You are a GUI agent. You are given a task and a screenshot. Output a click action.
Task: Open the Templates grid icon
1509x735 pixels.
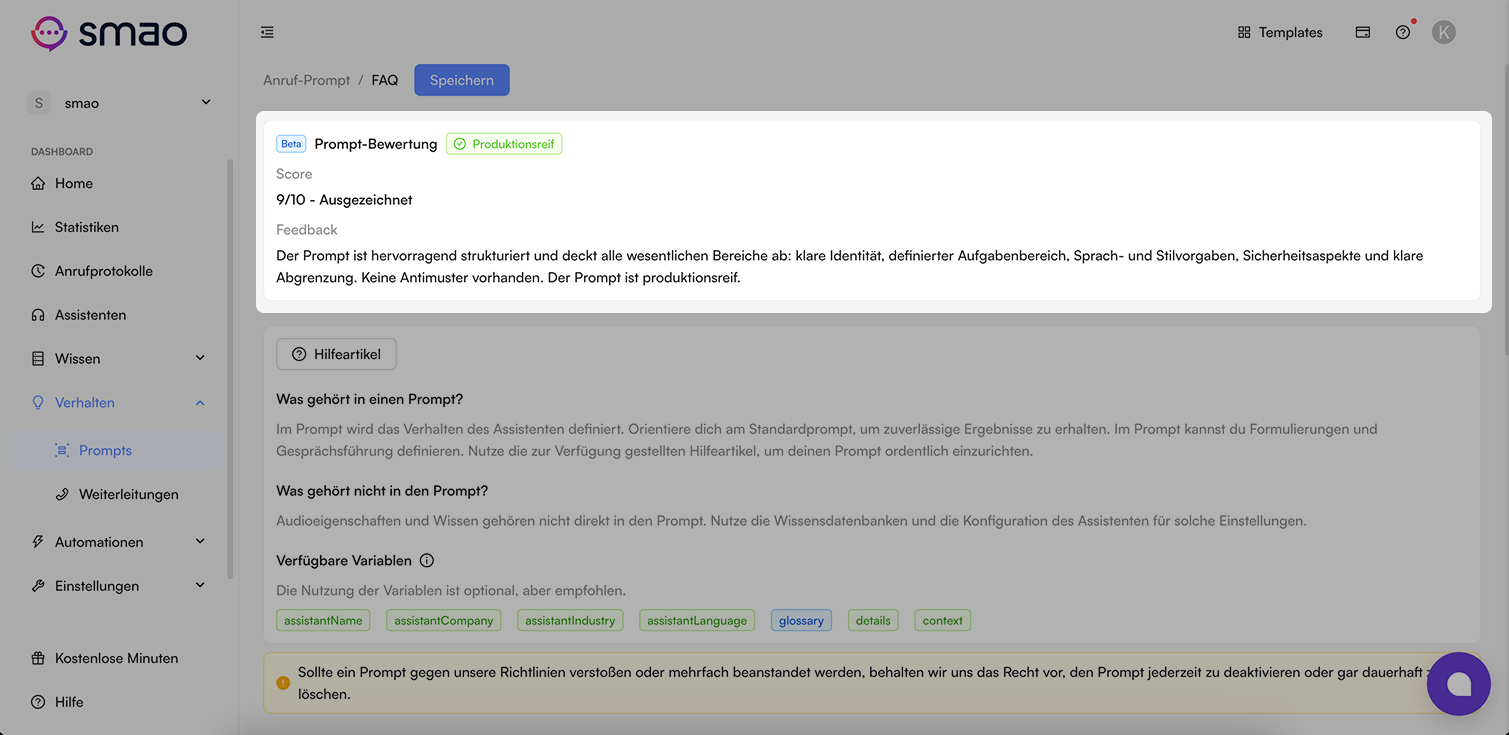1244,32
